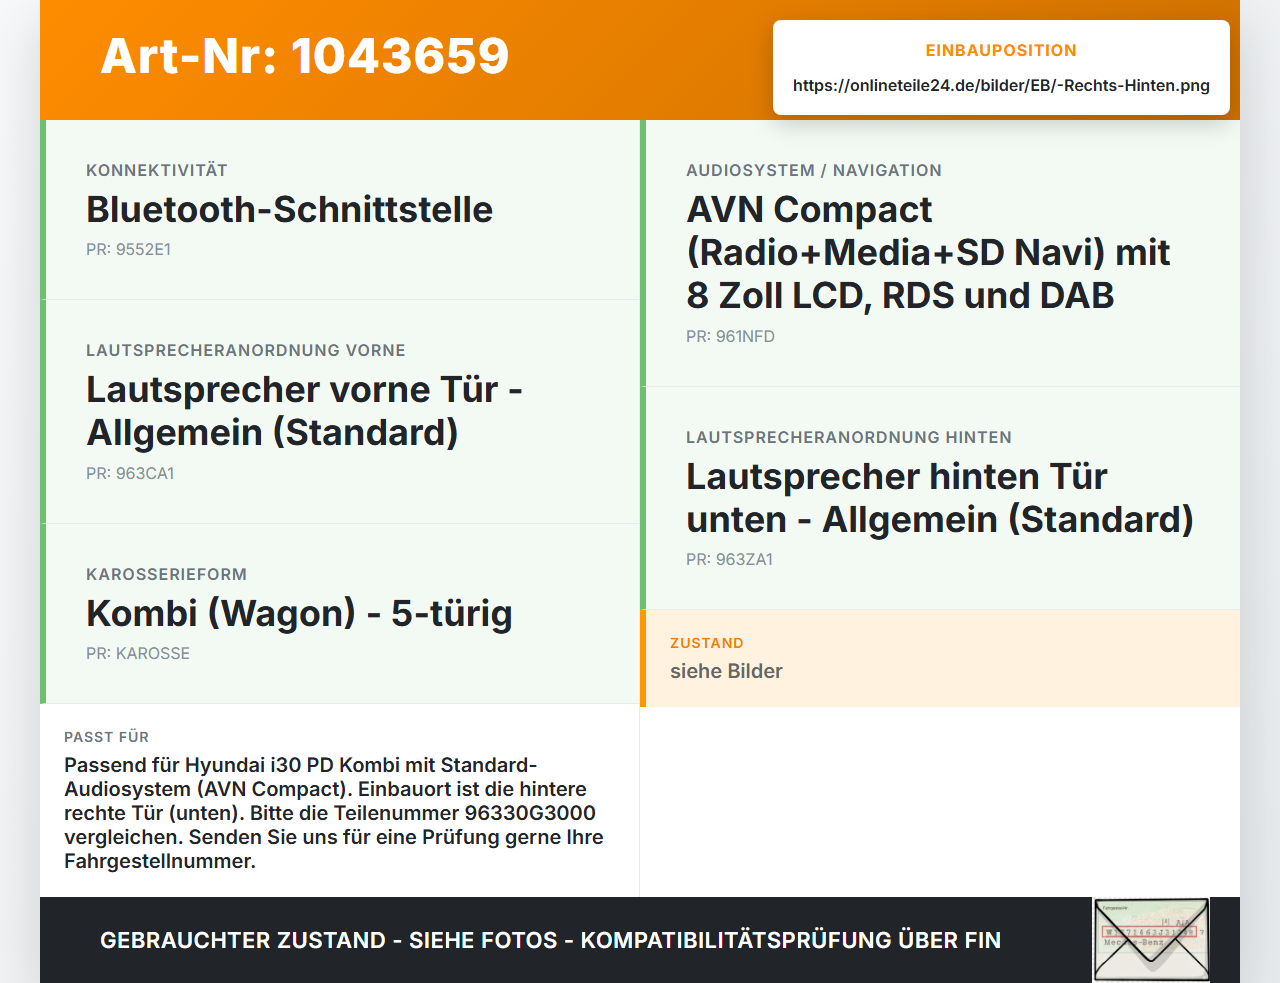Select Lautsprecher hinten Tür unten title
The image size is (1280, 983).
(x=940, y=498)
